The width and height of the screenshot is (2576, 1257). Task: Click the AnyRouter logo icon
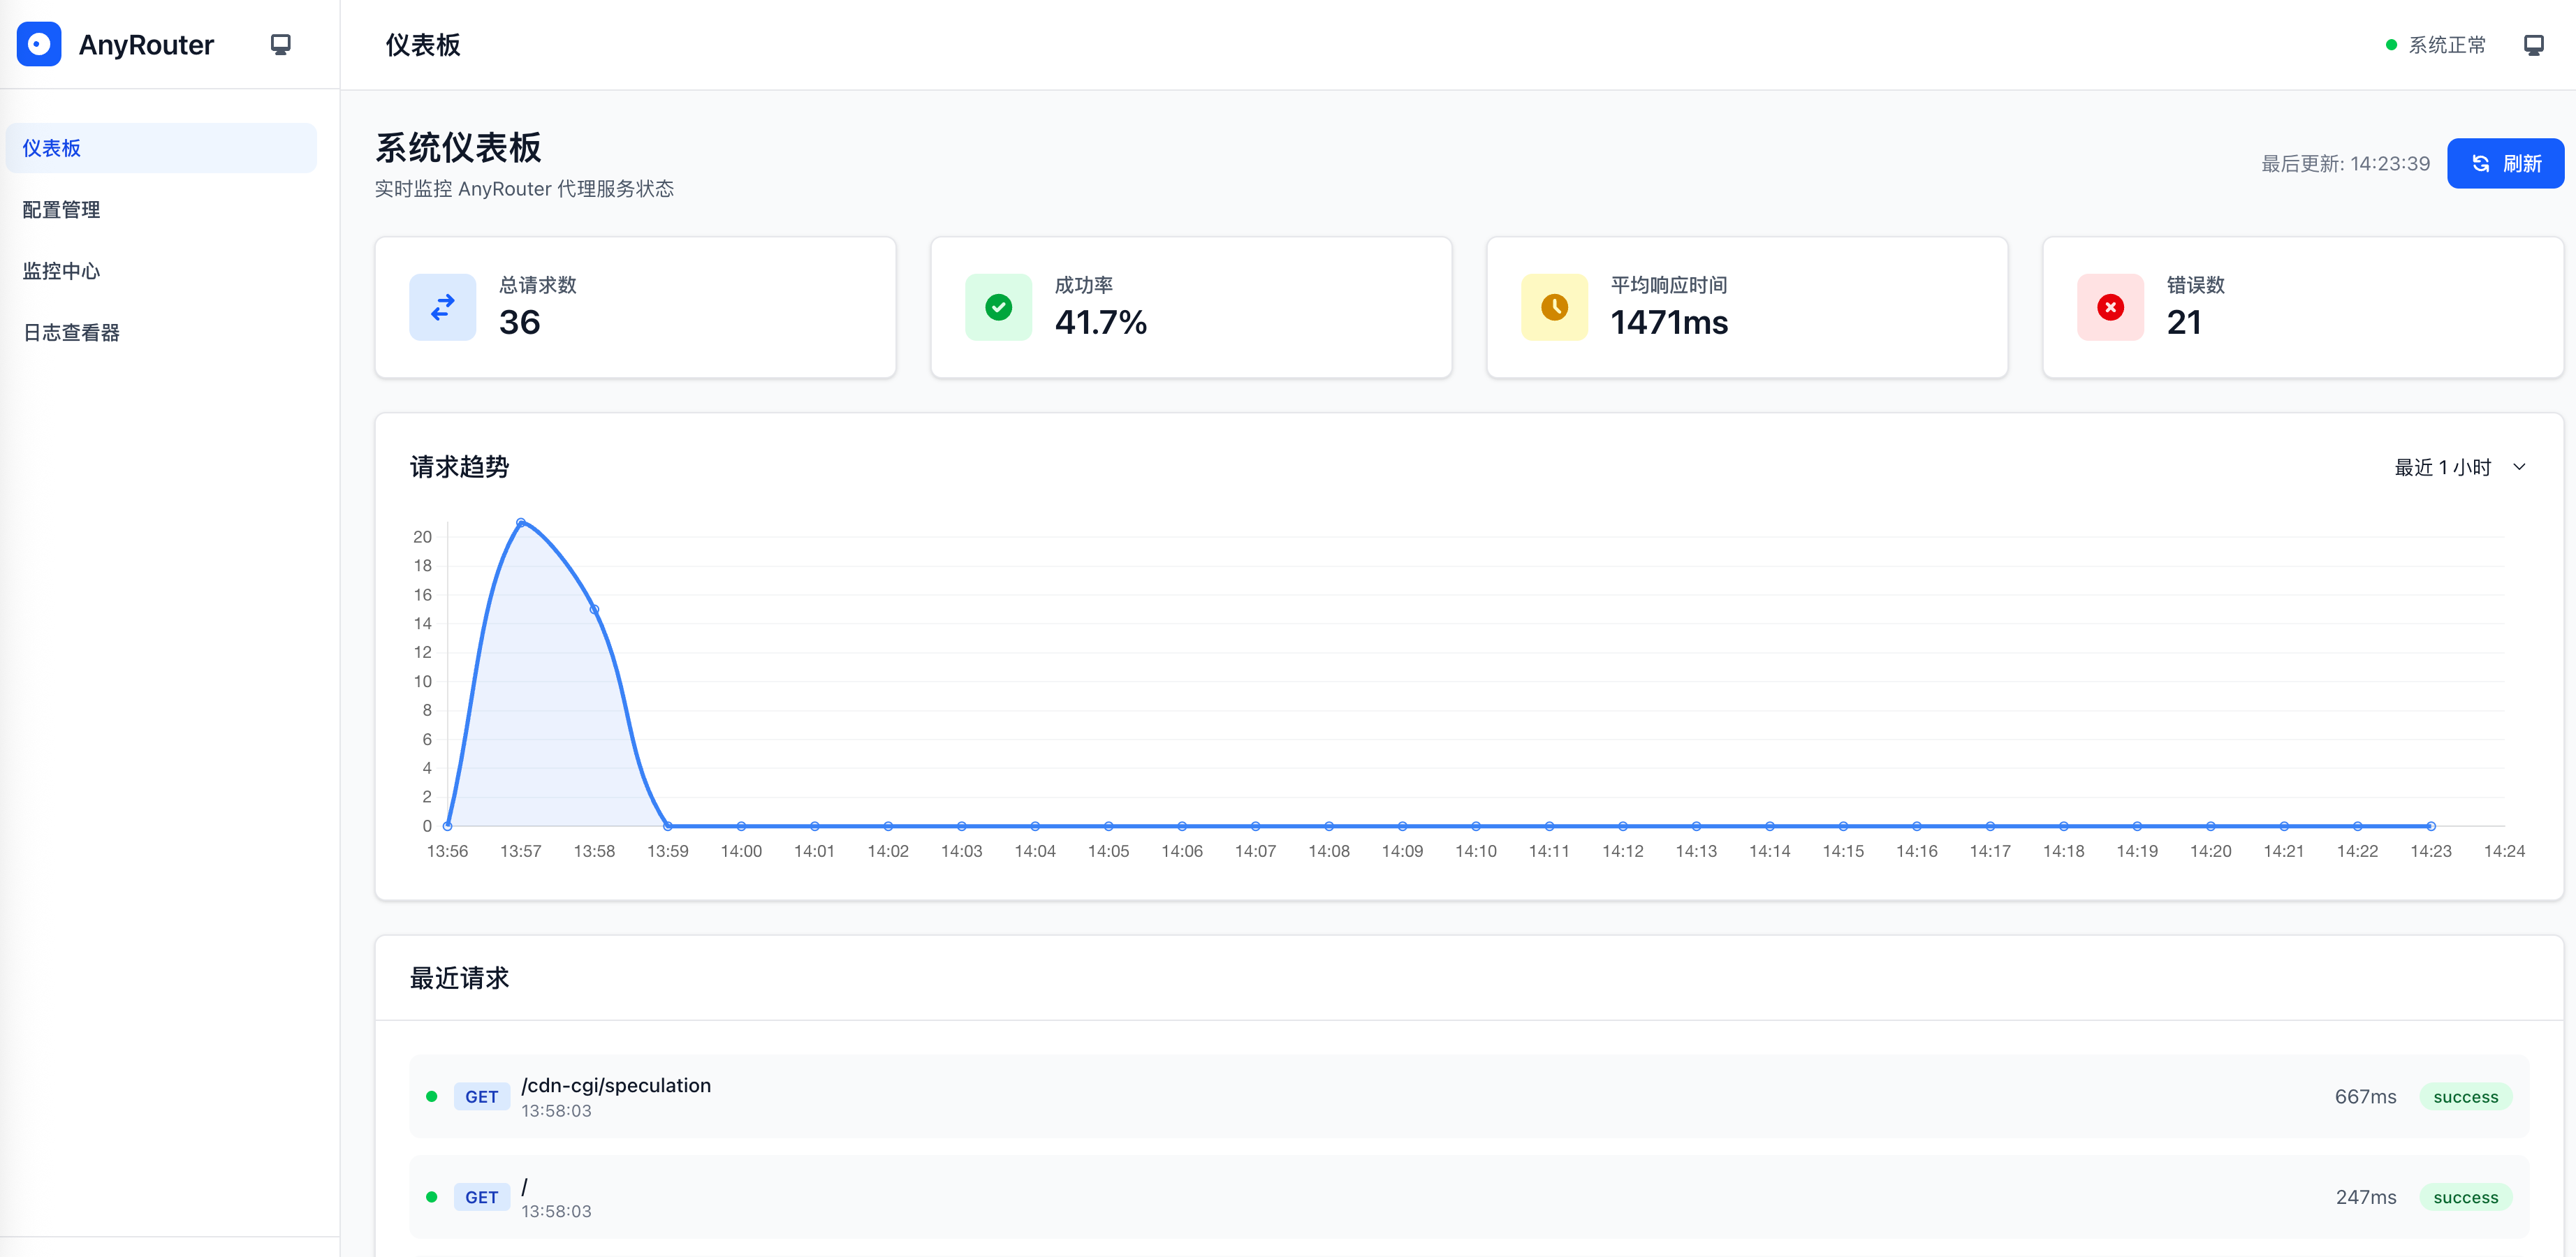click(39, 44)
